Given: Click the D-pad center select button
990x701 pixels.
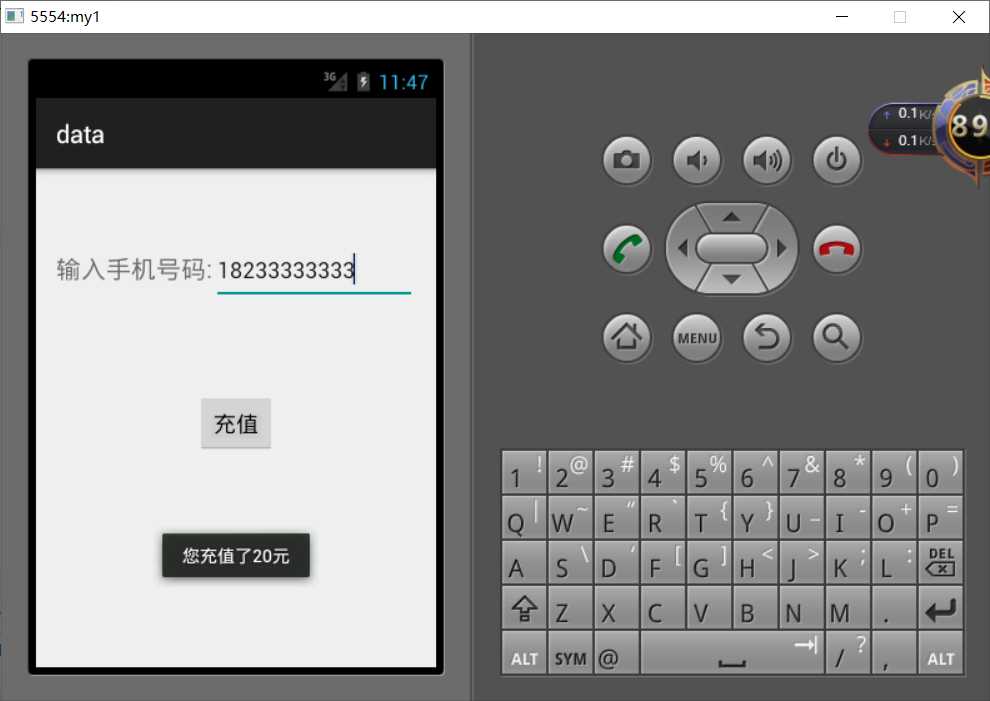Looking at the screenshot, I should (731, 248).
